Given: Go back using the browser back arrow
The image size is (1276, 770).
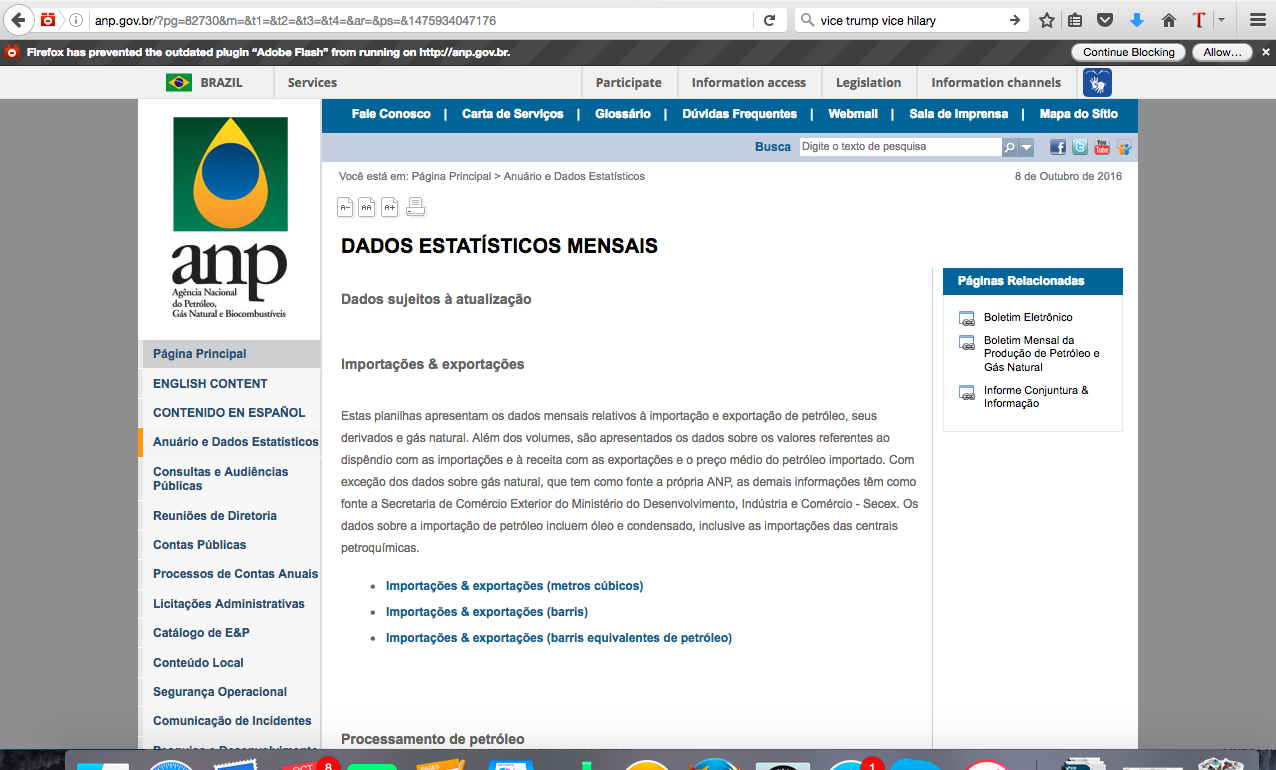Looking at the screenshot, I should click(x=17, y=20).
